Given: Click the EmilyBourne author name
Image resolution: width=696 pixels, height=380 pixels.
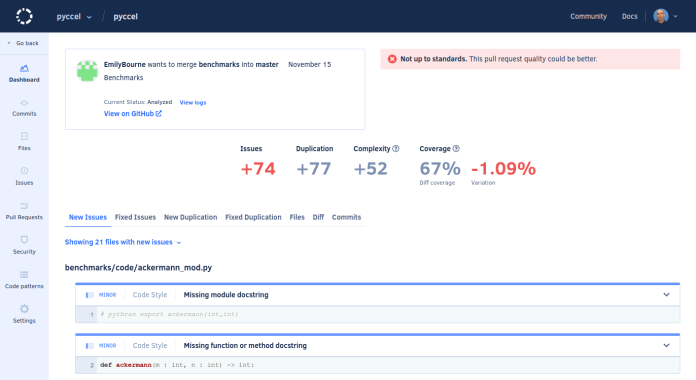Looking at the screenshot, I should [125, 64].
